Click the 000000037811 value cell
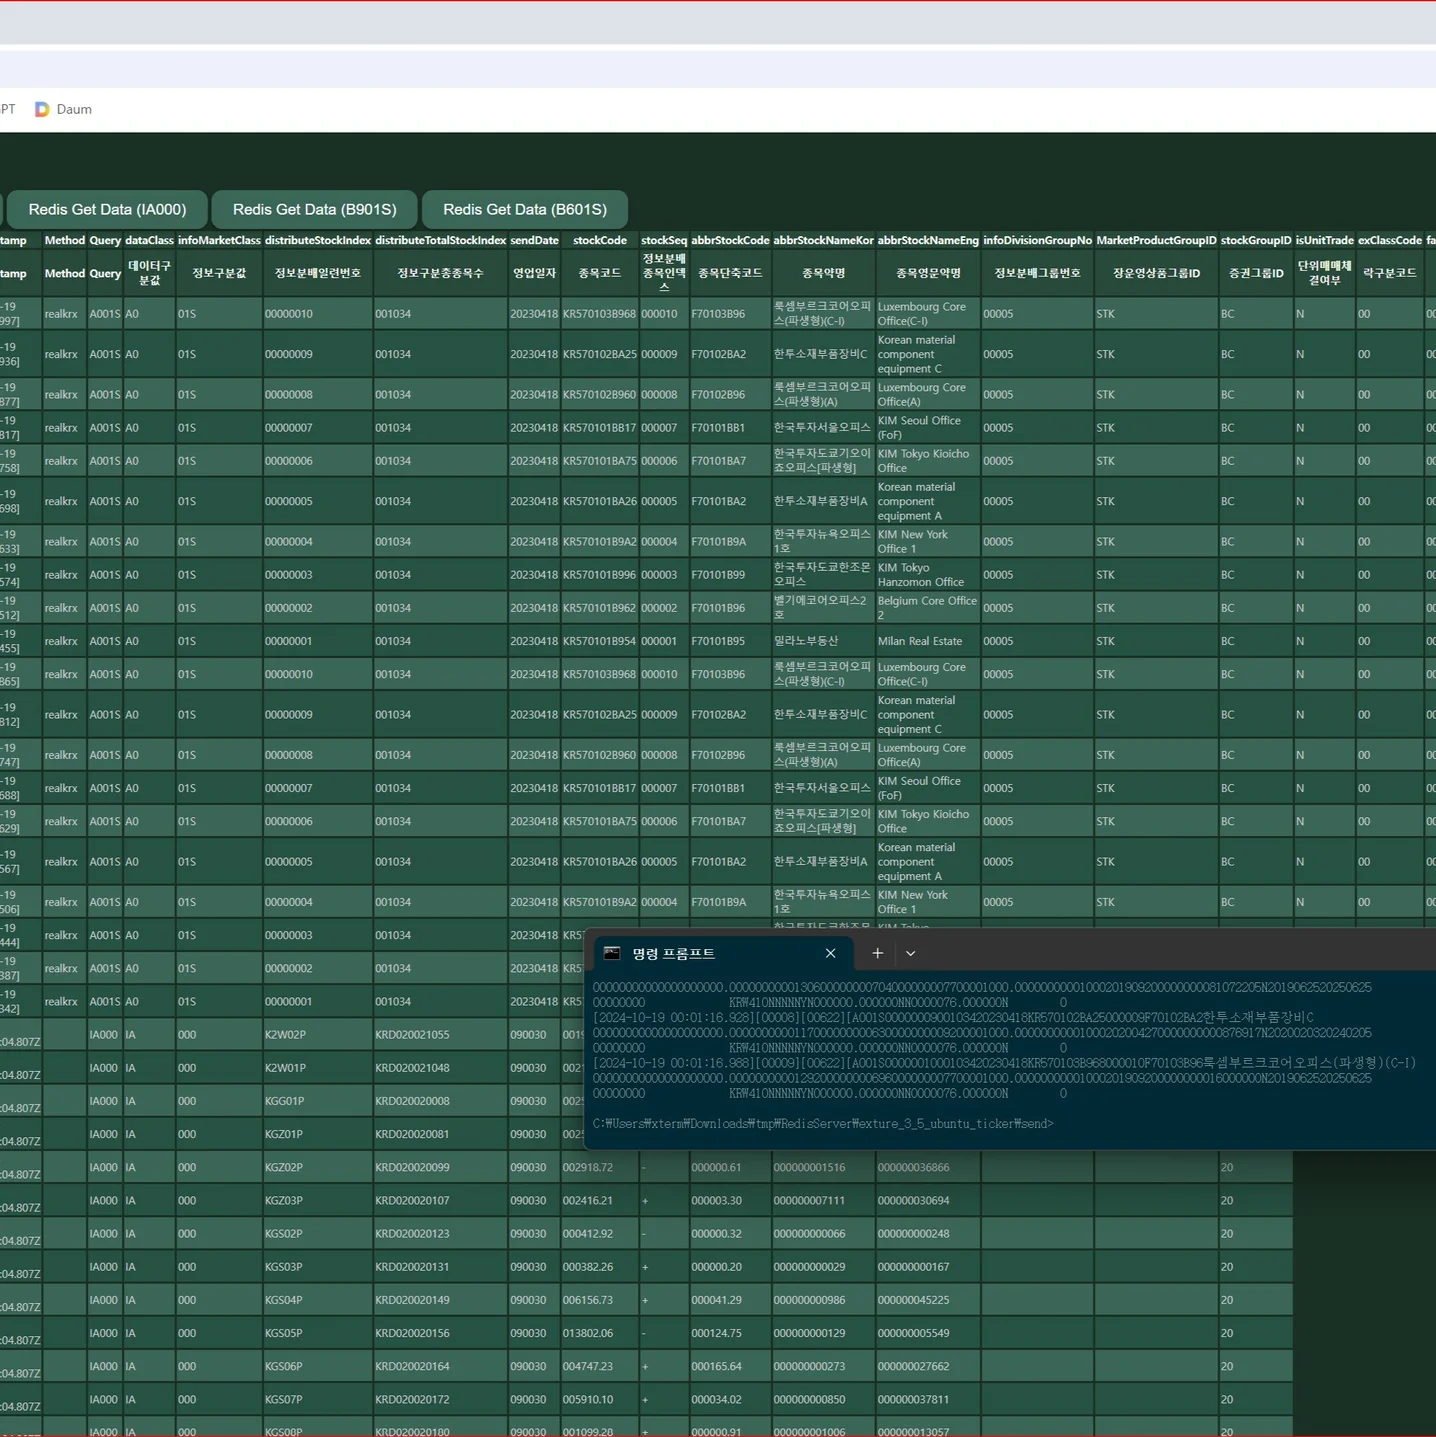Screen dimensions: 1436x1437 (x=928, y=1399)
